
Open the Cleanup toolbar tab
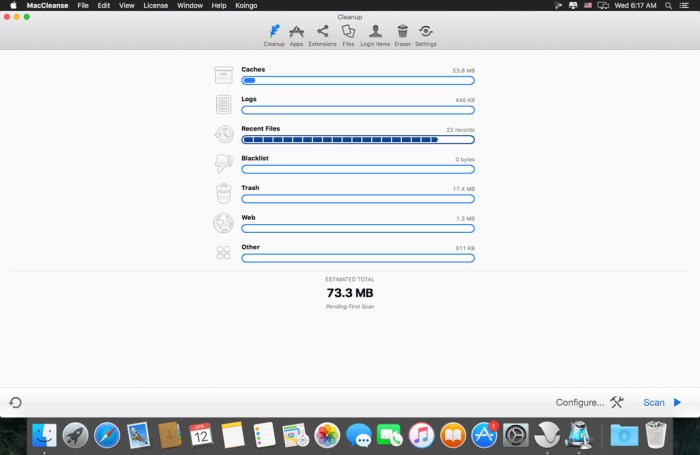(274, 35)
